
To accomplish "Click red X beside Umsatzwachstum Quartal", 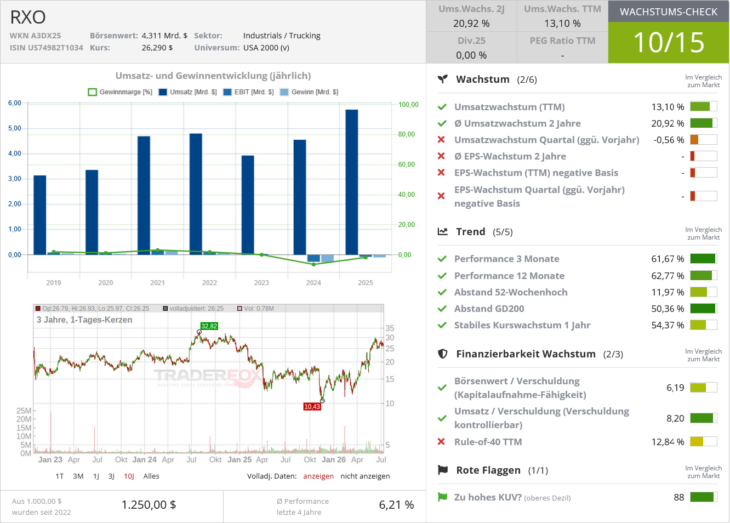I will click(x=441, y=140).
